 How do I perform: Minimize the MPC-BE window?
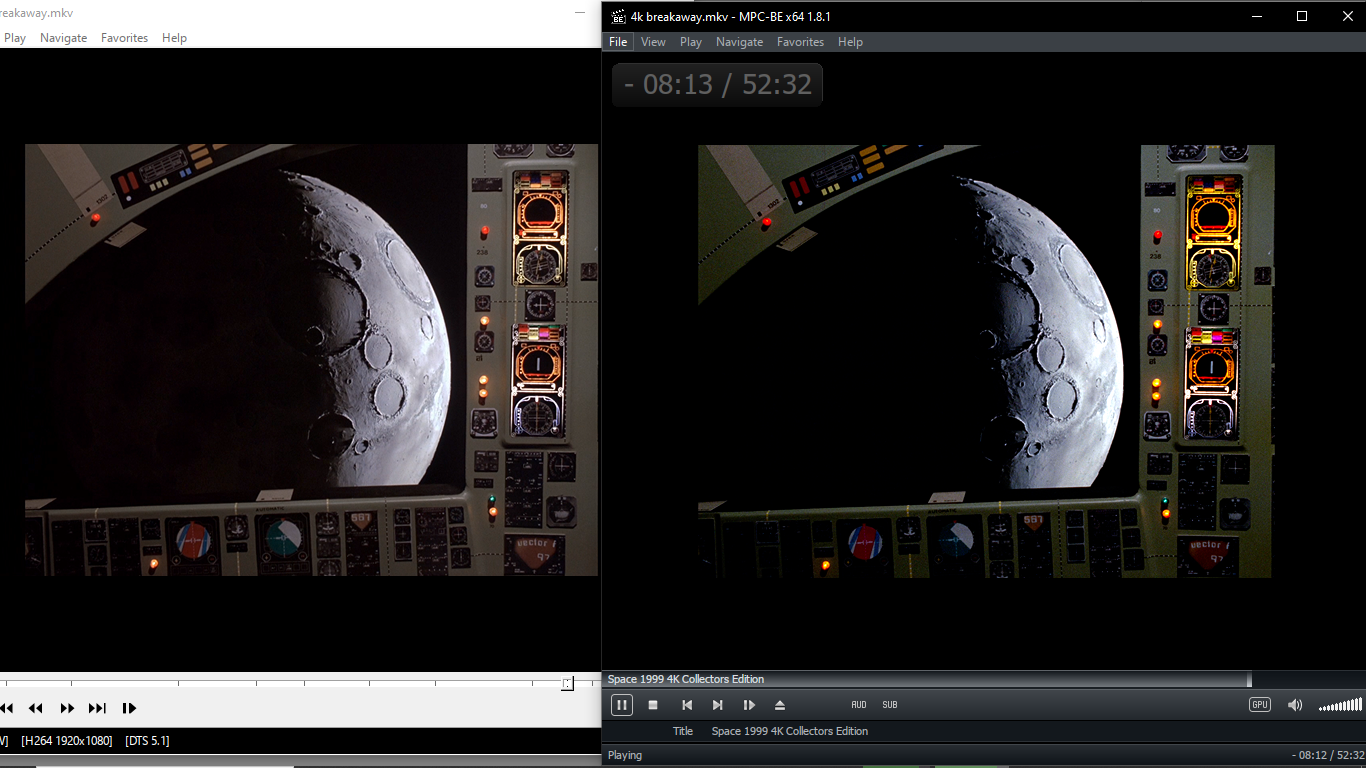1256,16
